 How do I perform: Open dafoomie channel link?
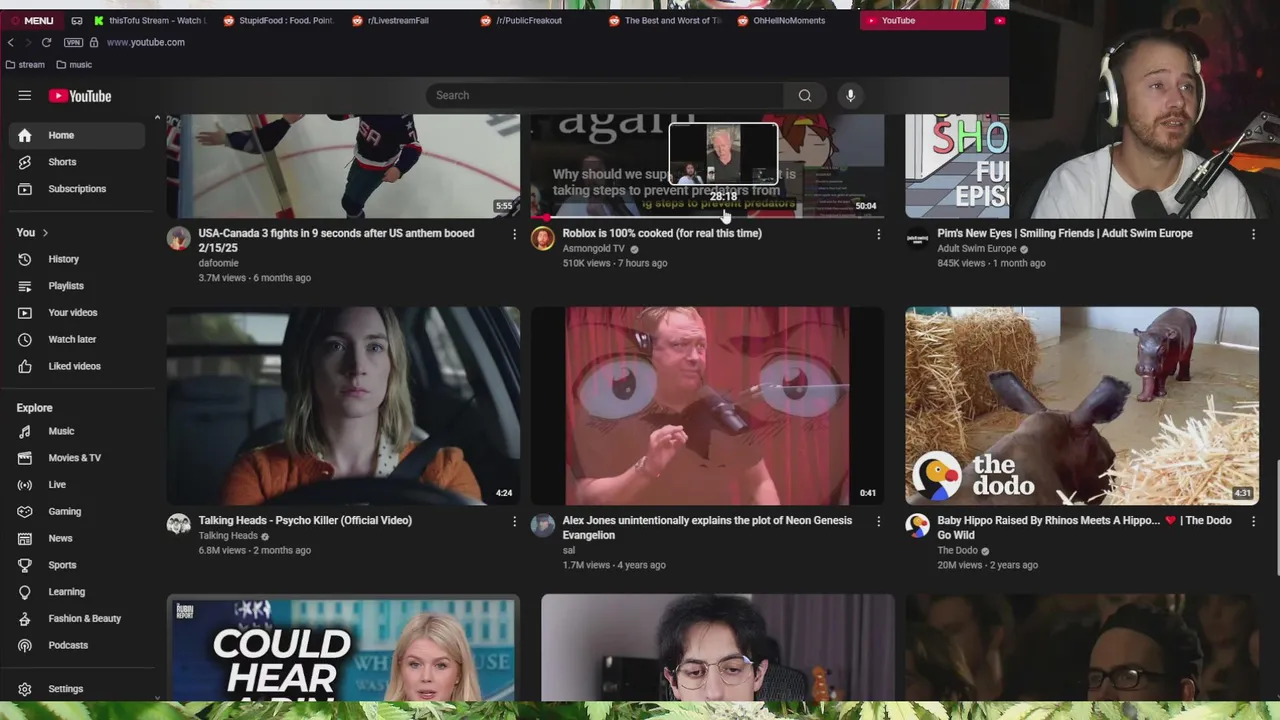[218, 263]
